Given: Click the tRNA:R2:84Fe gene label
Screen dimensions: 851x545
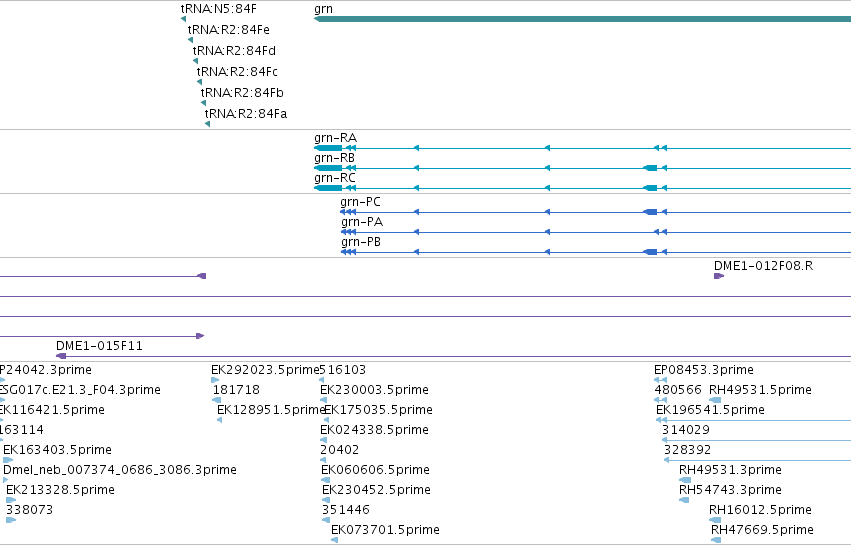Looking at the screenshot, I should (x=228, y=30).
